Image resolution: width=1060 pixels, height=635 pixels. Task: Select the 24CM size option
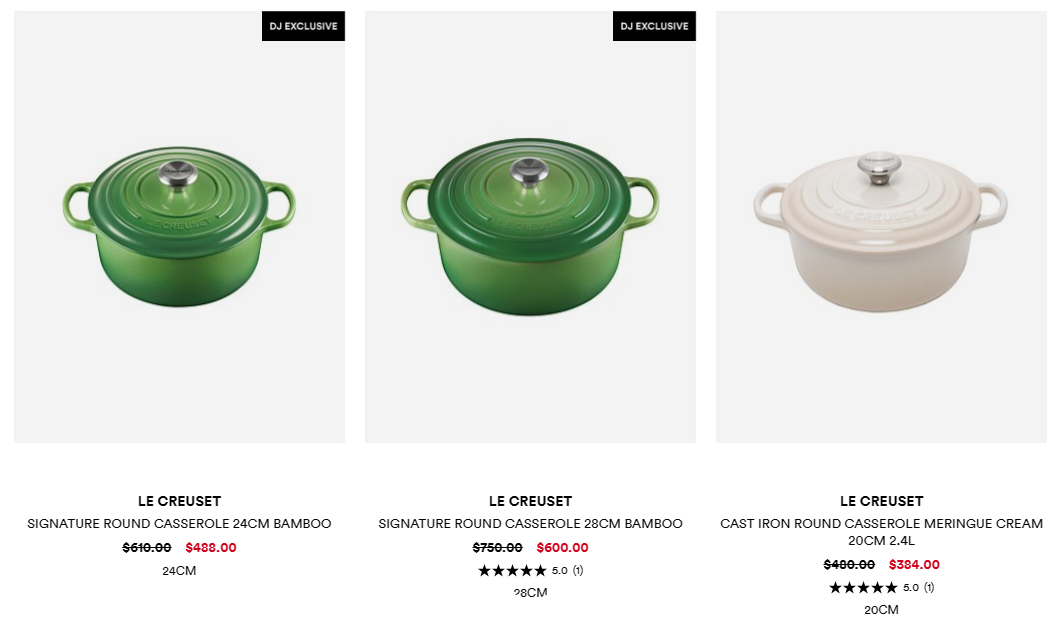tap(179, 571)
